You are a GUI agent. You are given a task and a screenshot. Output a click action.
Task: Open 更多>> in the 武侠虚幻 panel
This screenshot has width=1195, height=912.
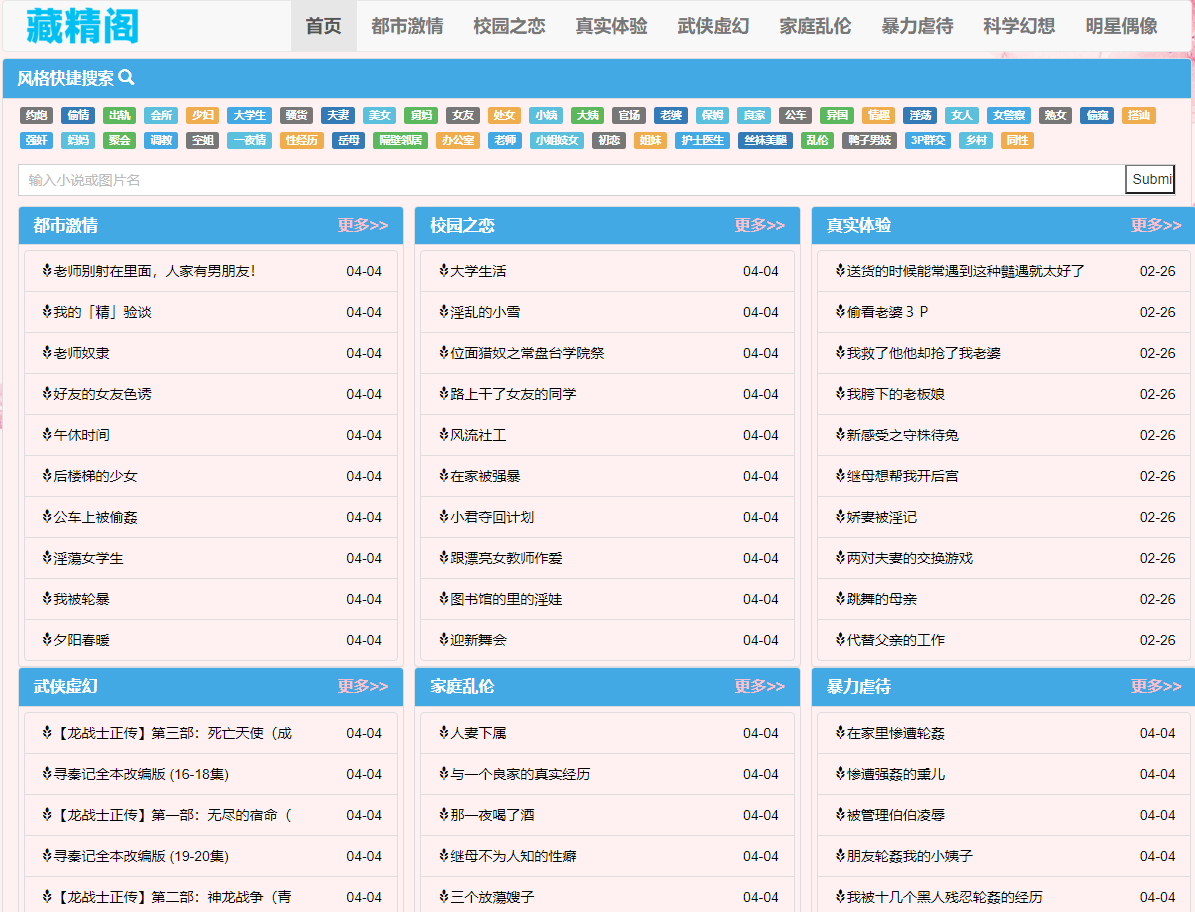363,686
